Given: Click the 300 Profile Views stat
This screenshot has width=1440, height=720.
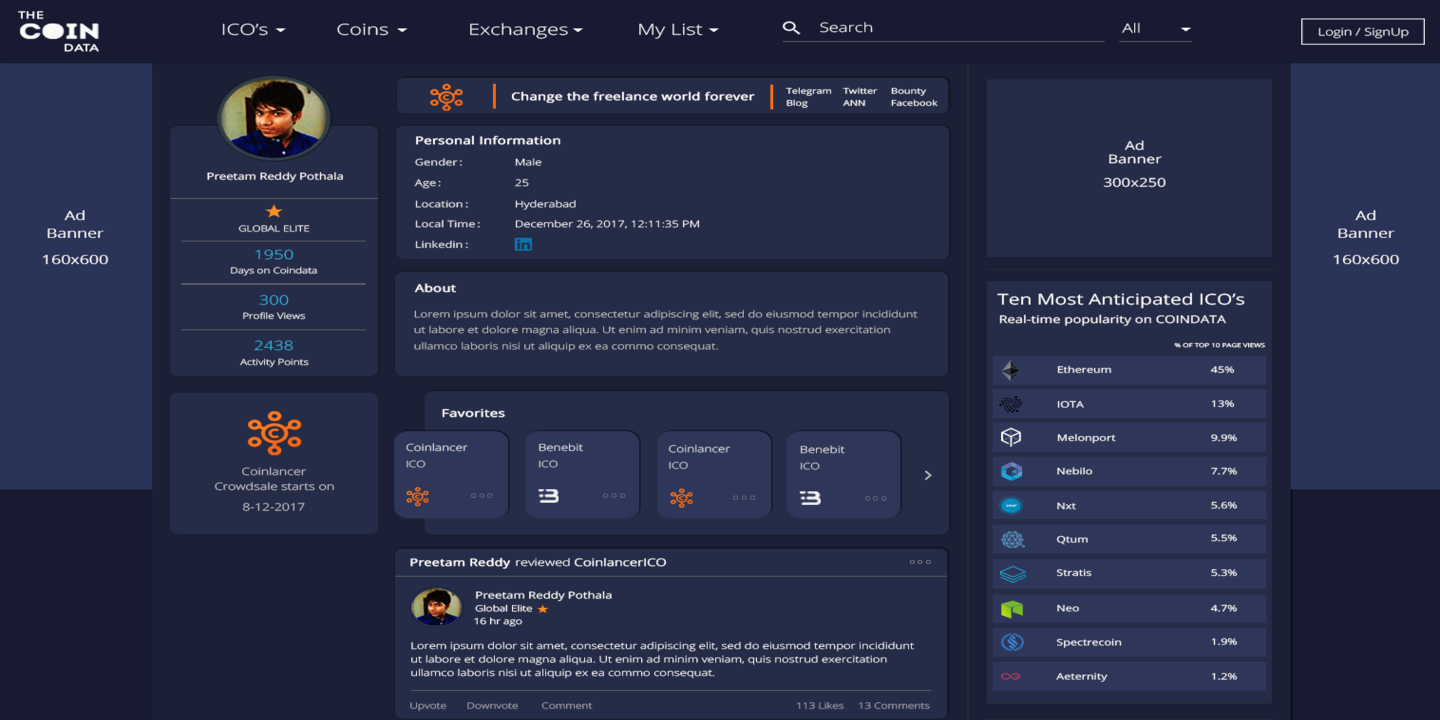Looking at the screenshot, I should click(274, 307).
